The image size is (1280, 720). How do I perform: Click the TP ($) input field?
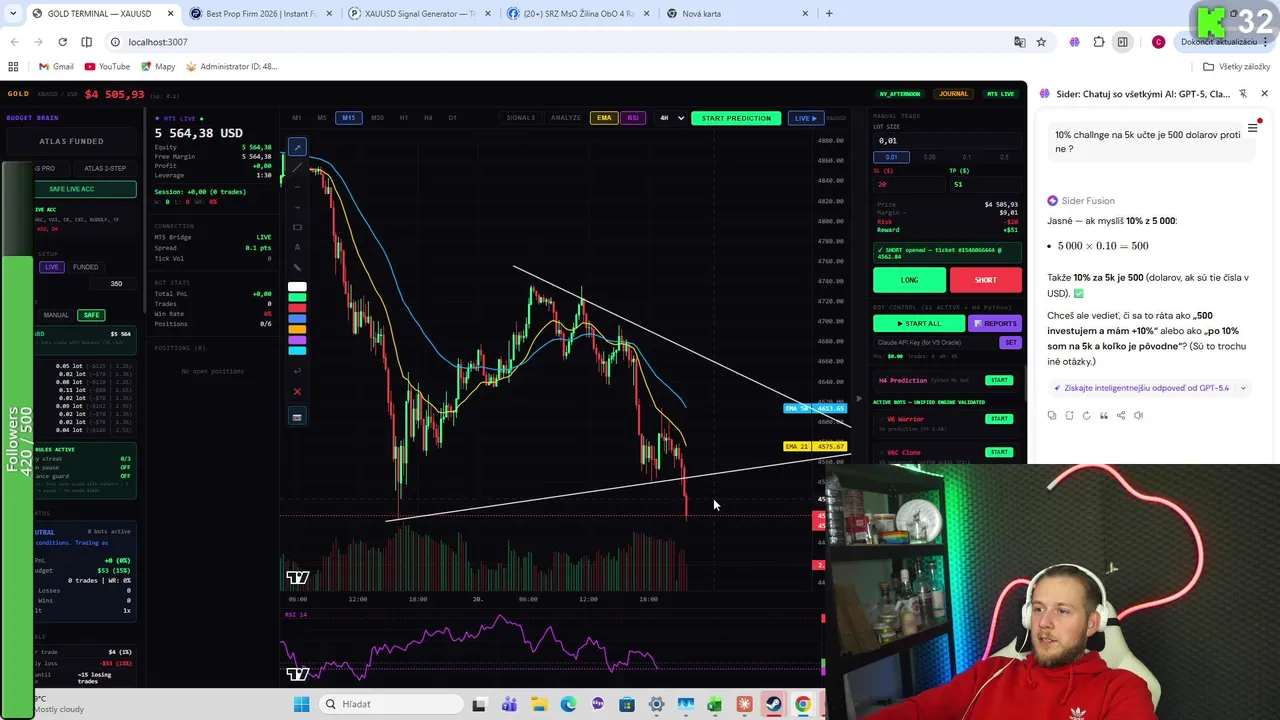tap(985, 184)
